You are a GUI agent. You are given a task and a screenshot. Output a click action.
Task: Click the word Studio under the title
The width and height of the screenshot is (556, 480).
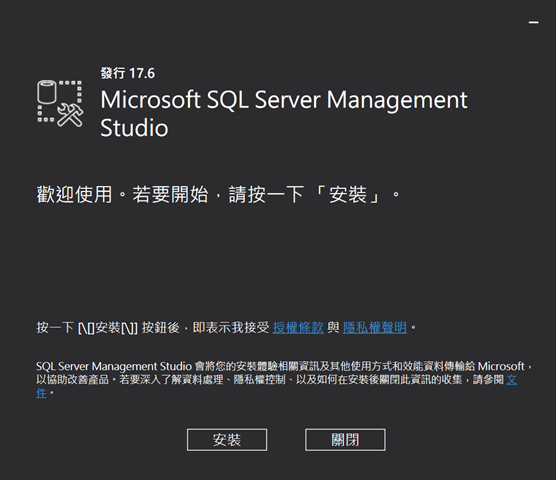click(134, 128)
